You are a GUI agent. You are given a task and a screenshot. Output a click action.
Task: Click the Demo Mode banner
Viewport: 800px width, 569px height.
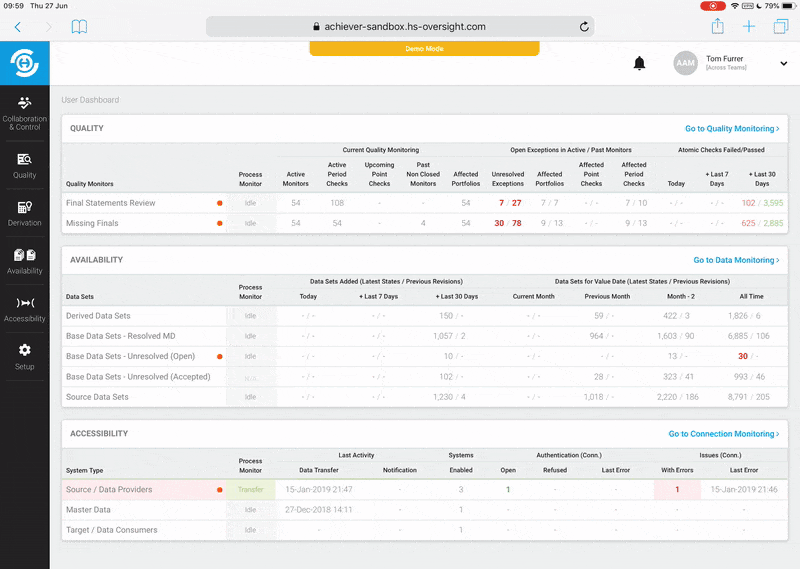coord(424,48)
